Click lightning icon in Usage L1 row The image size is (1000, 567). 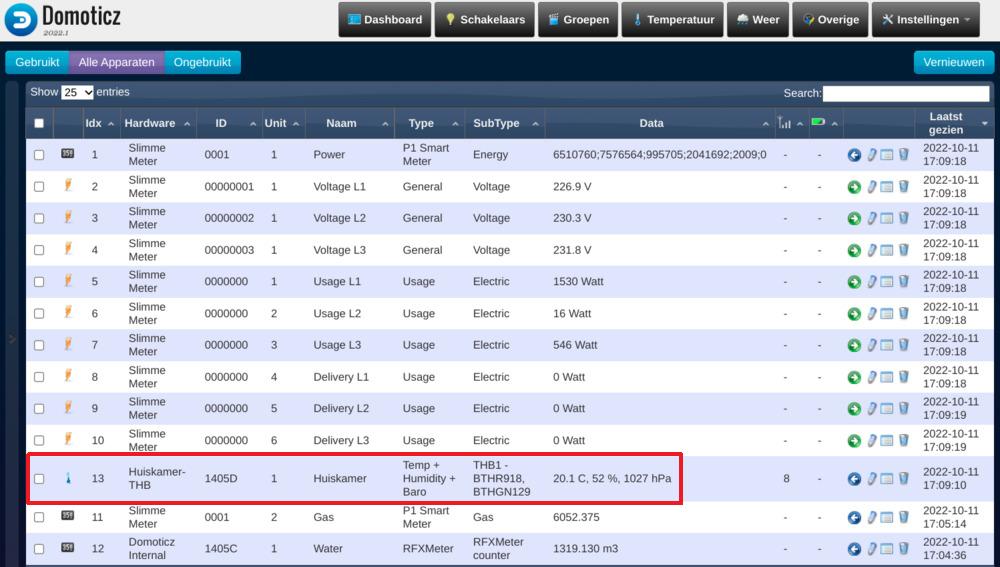click(x=68, y=281)
